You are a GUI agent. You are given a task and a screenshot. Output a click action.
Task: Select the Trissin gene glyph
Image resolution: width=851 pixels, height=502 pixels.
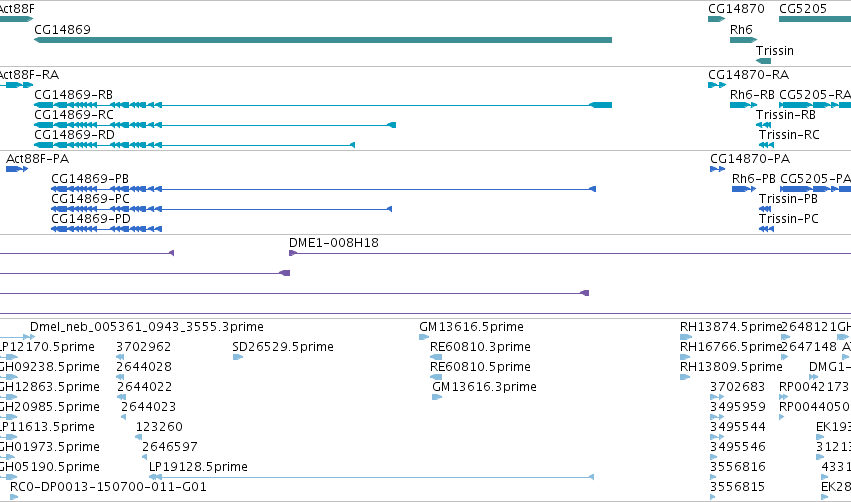click(x=763, y=61)
